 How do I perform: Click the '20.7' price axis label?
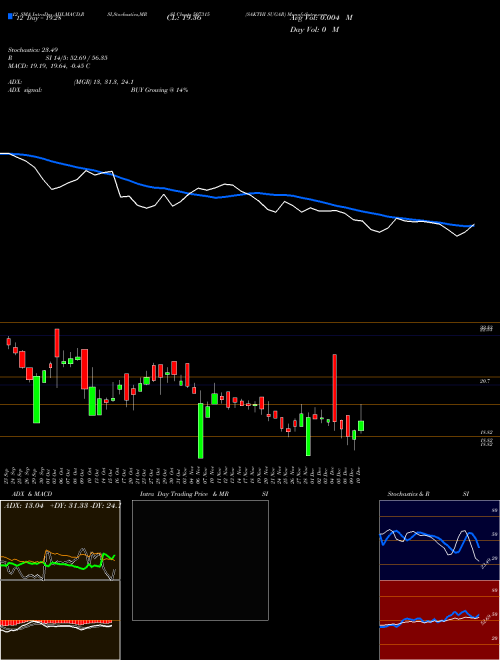484,381
